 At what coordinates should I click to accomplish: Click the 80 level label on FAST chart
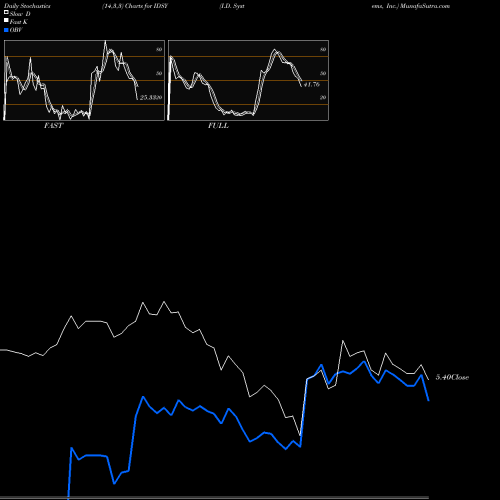coord(159,49)
